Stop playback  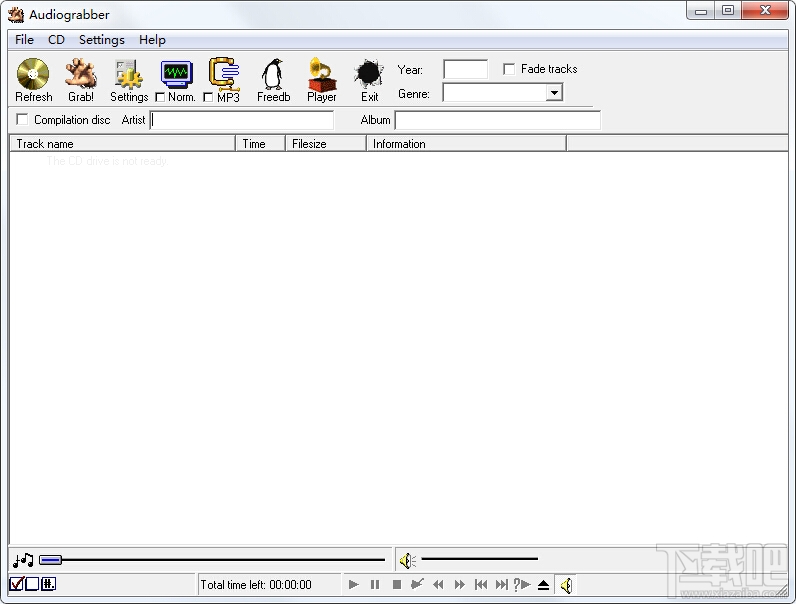(x=396, y=585)
